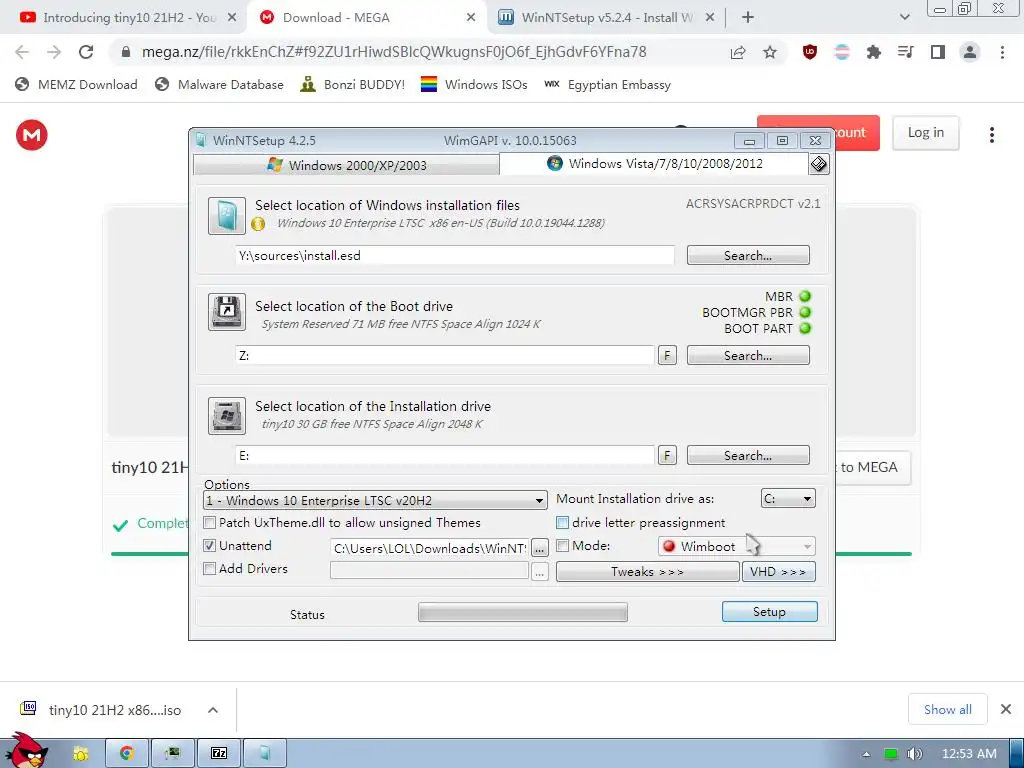1024x768 pixels.
Task: Click the BOOT PART green status light
Action: (805, 328)
